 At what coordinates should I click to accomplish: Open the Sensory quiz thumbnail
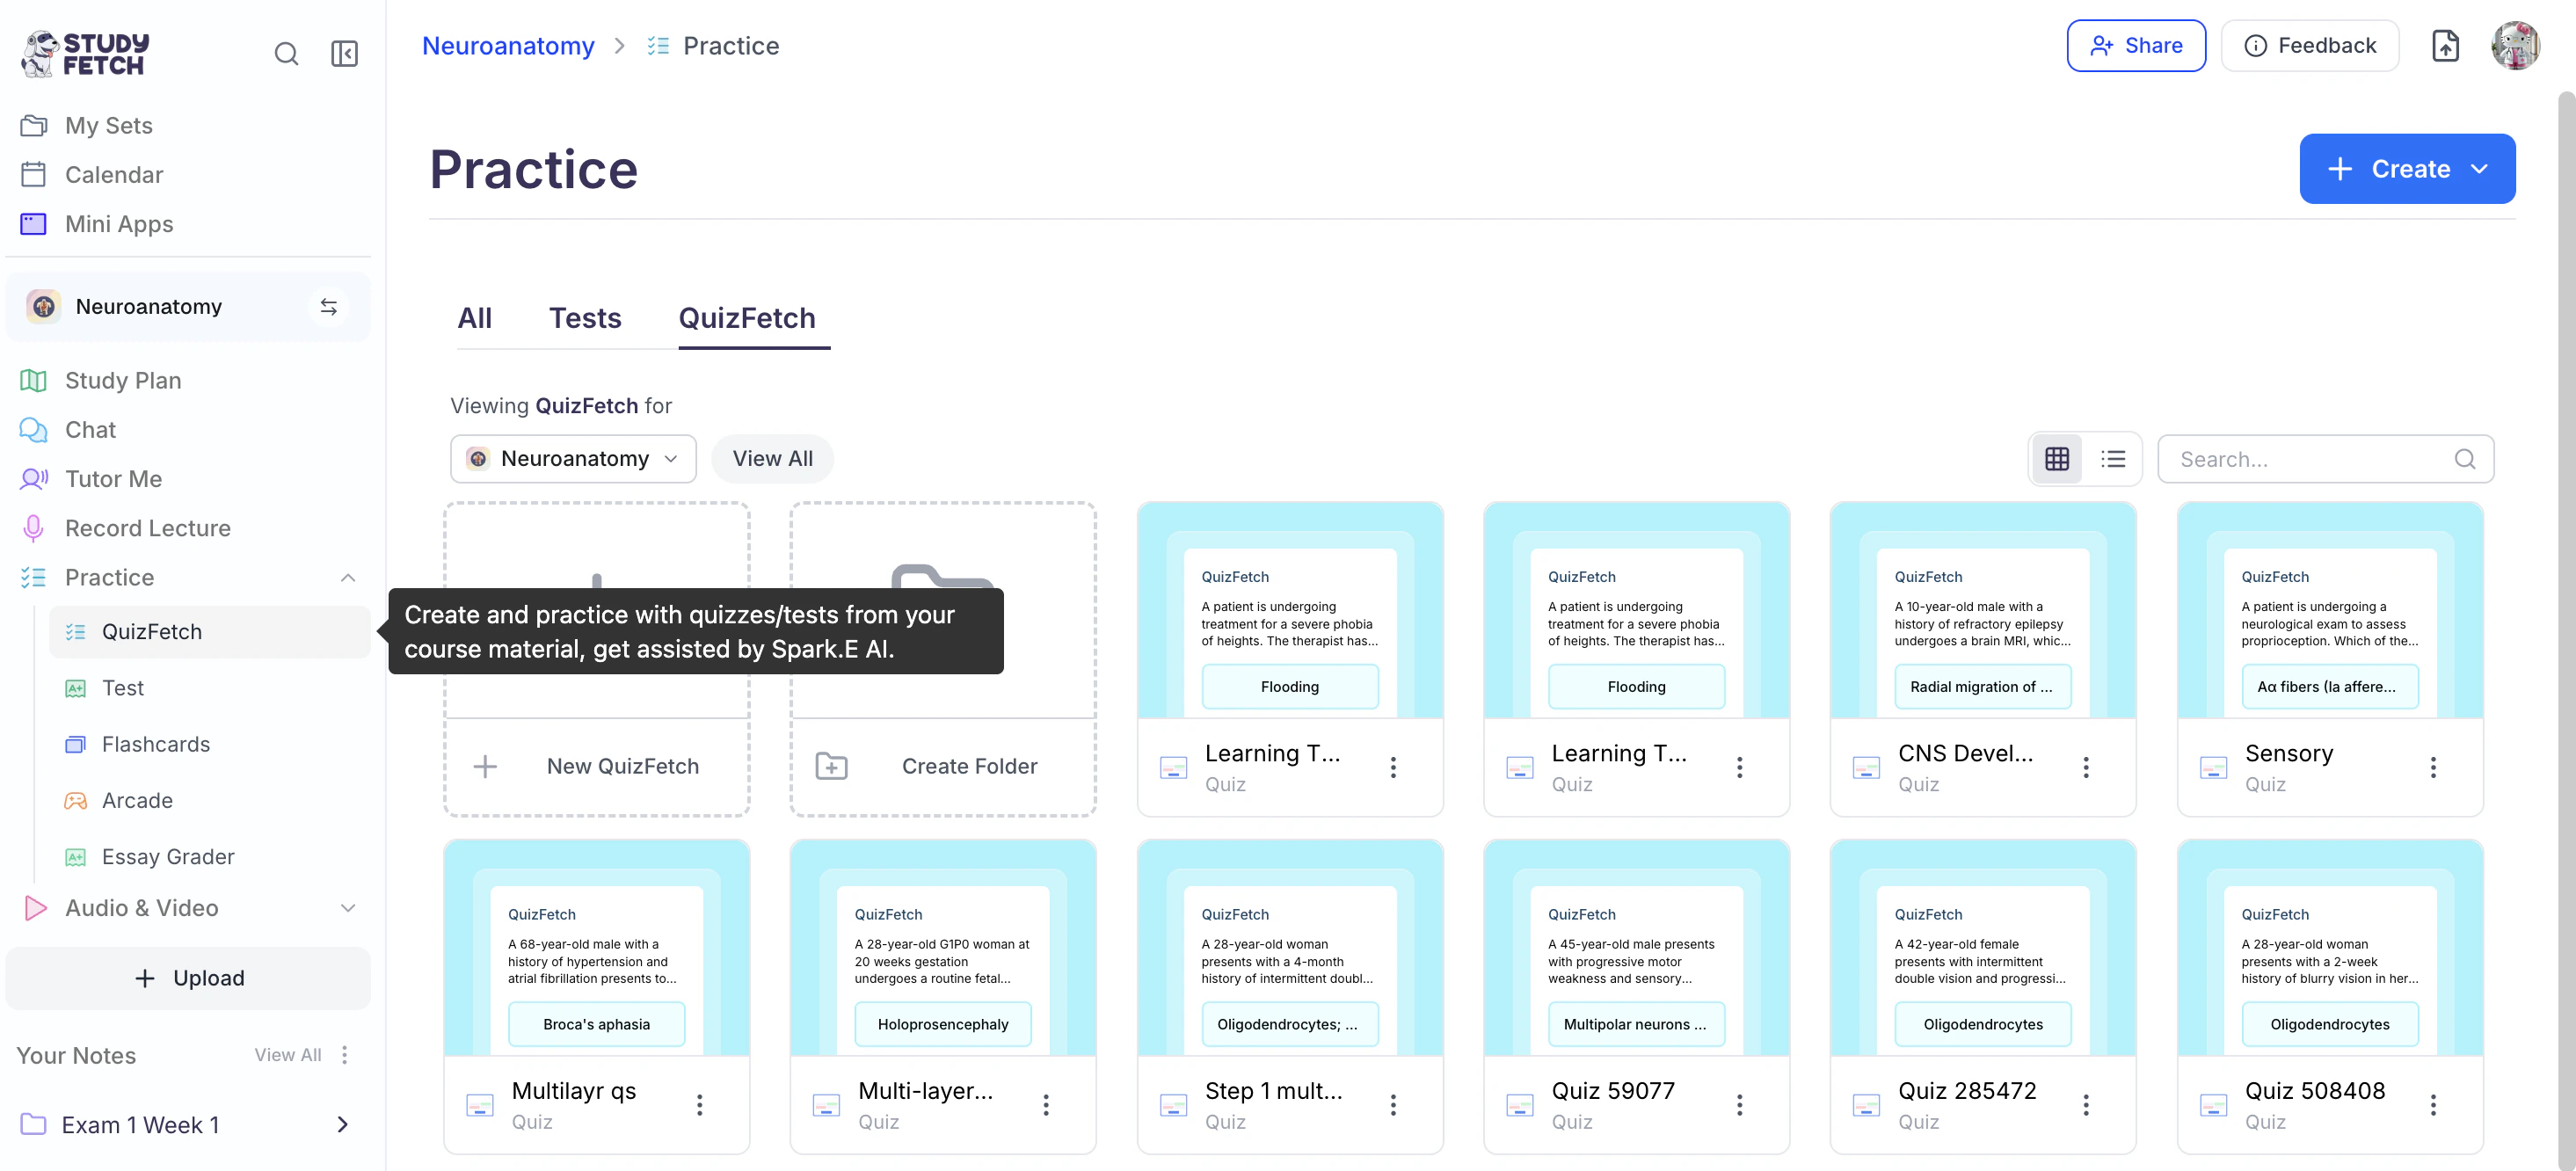click(2329, 610)
